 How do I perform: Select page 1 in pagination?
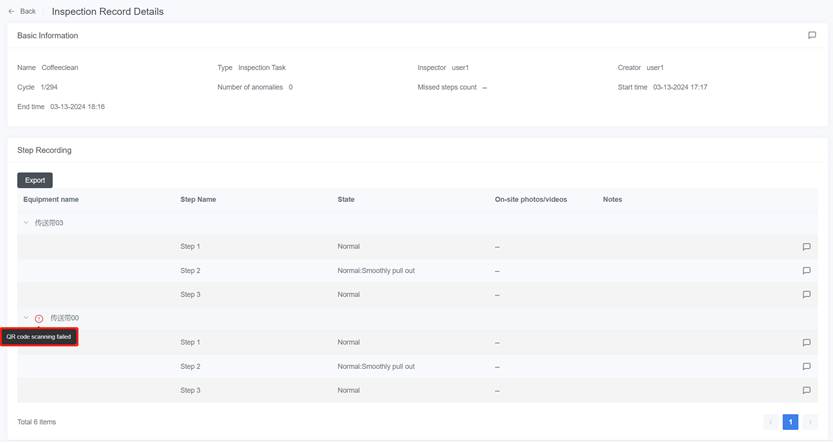[790, 422]
